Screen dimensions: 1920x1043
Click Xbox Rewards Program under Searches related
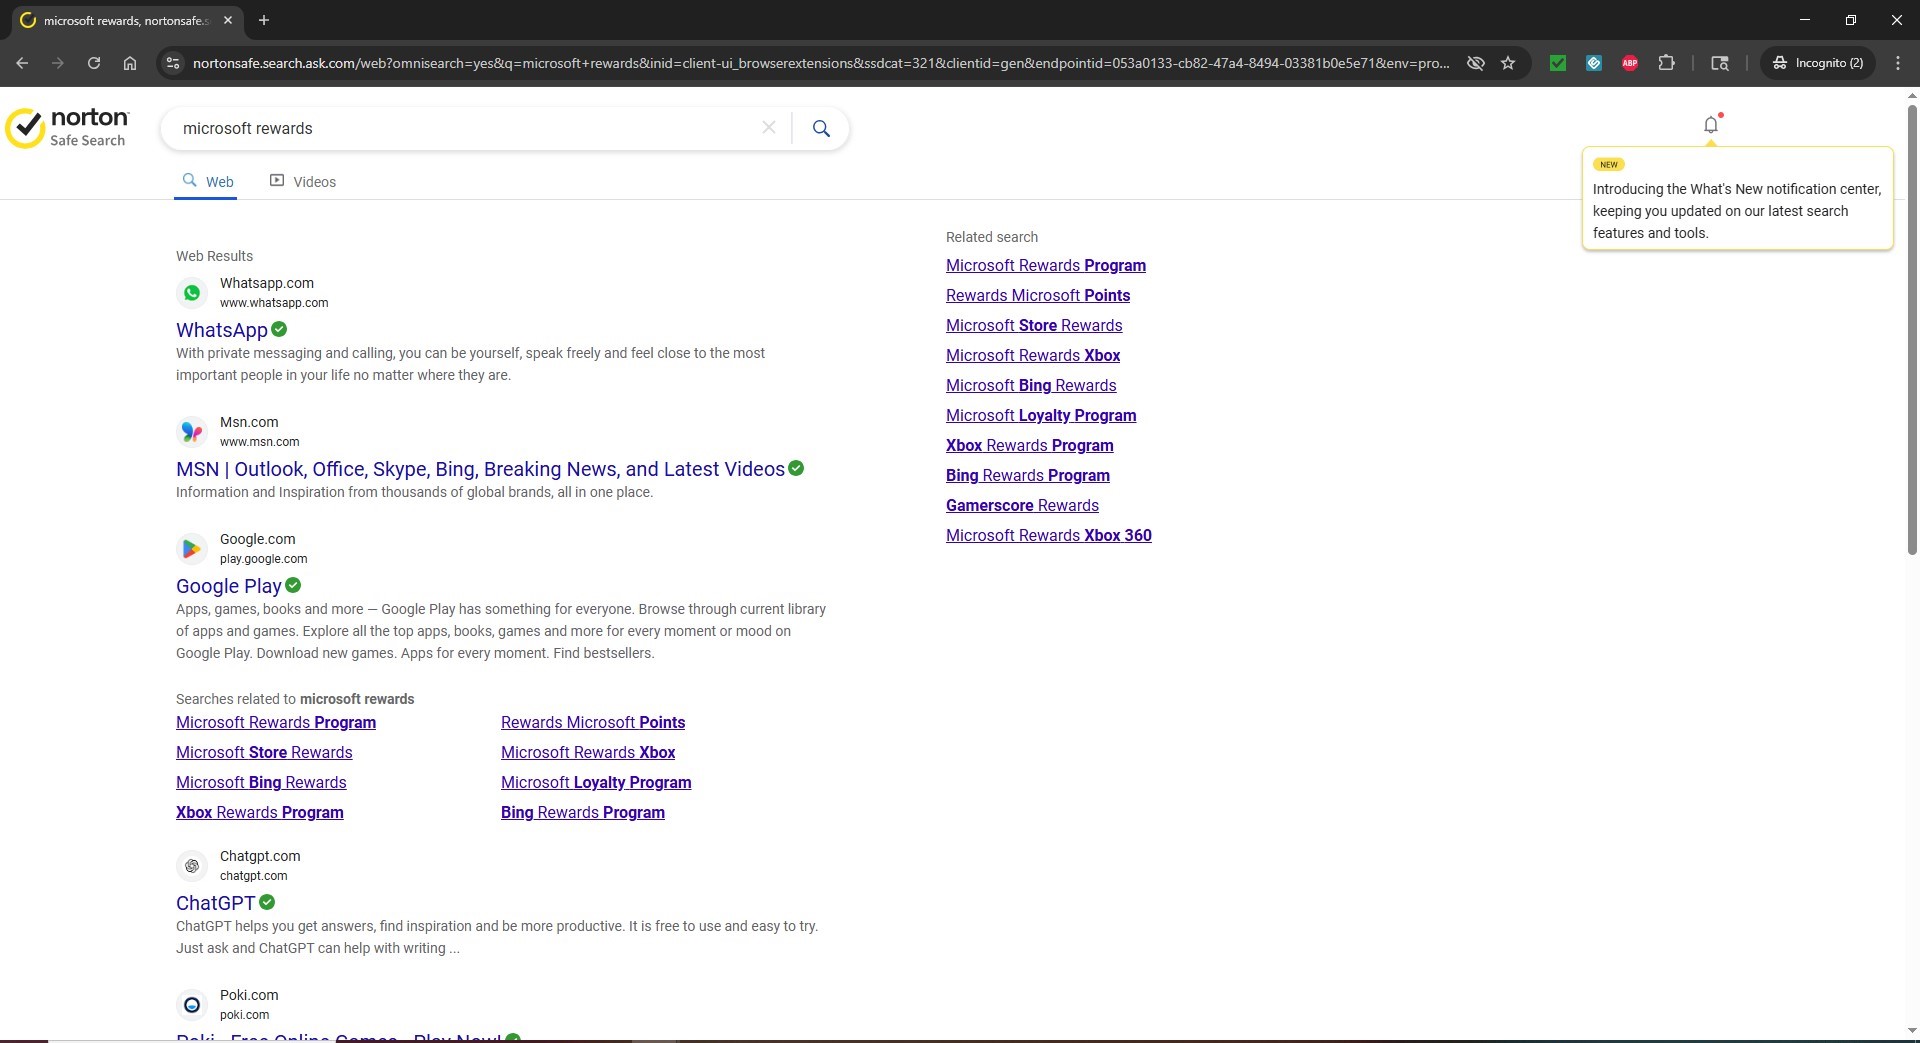(260, 812)
